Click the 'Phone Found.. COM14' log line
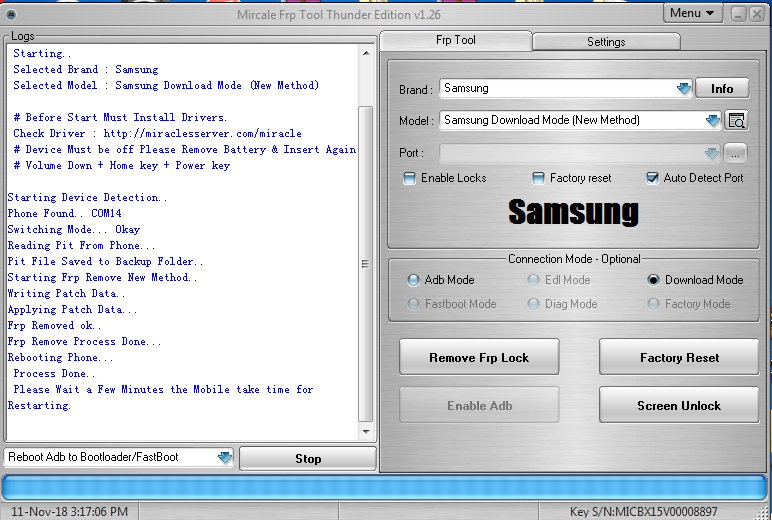This screenshot has height=520, width=772. 64,213
